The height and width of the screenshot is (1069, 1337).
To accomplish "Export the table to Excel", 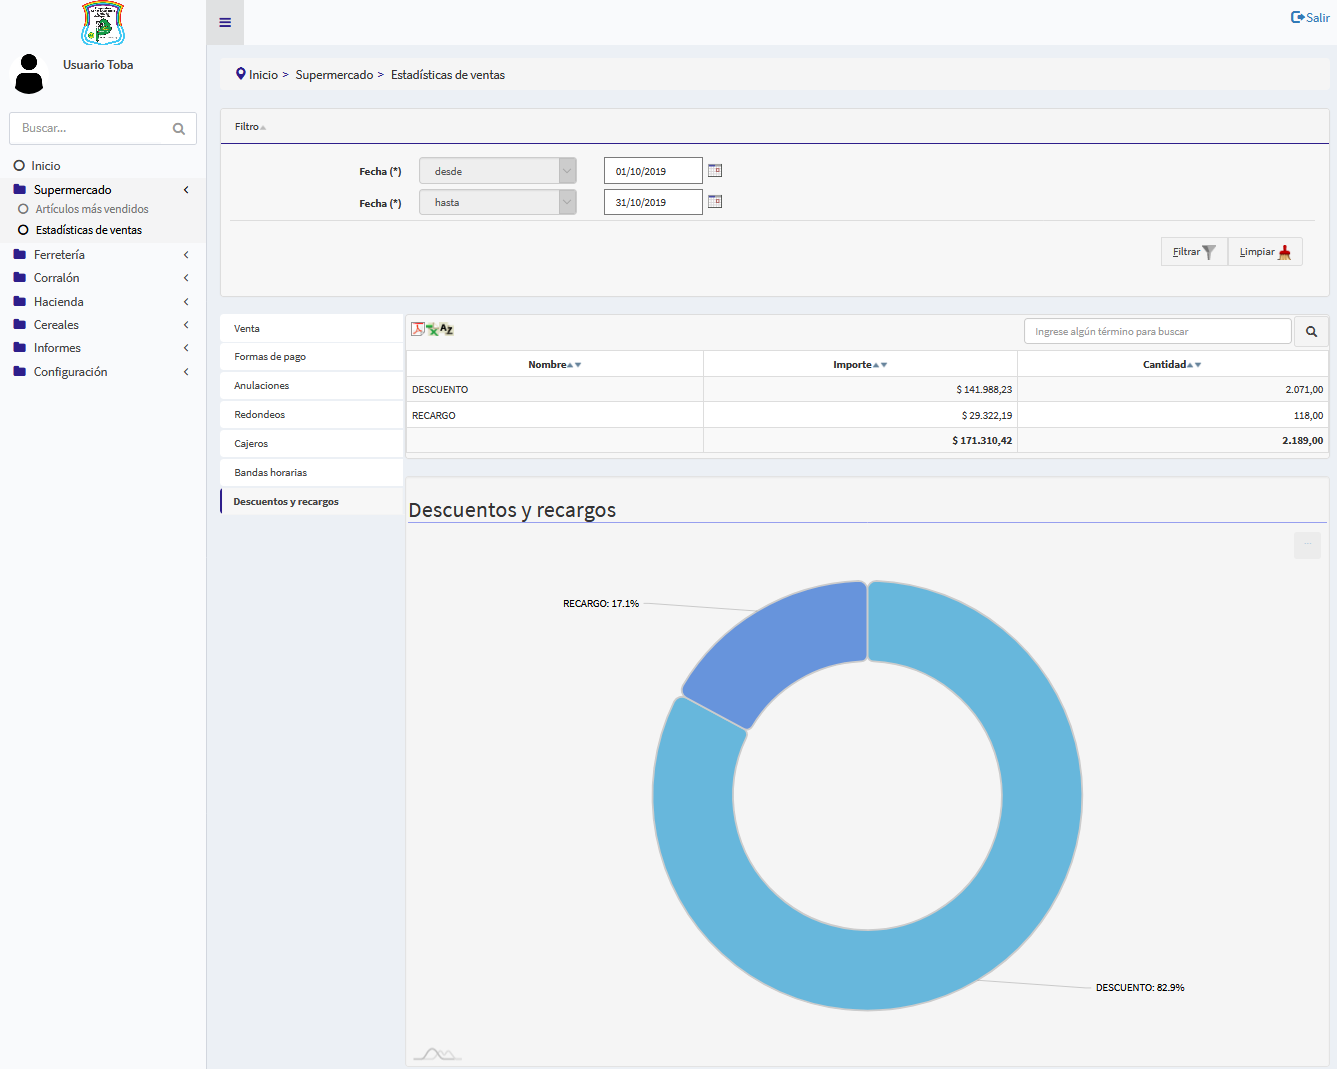I will coord(432,329).
